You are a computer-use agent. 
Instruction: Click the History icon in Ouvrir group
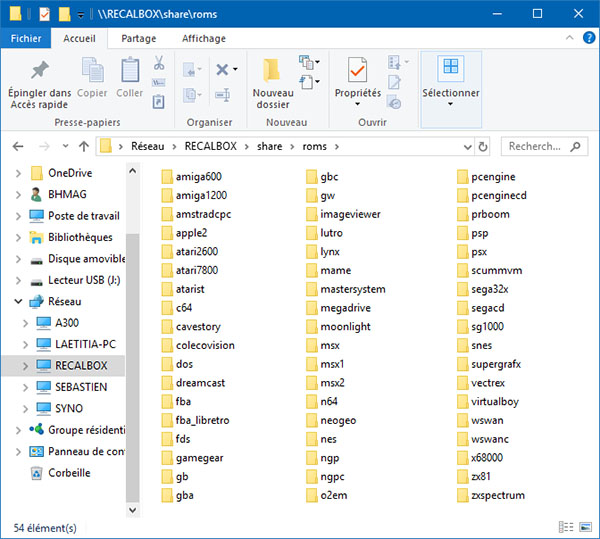click(x=394, y=103)
